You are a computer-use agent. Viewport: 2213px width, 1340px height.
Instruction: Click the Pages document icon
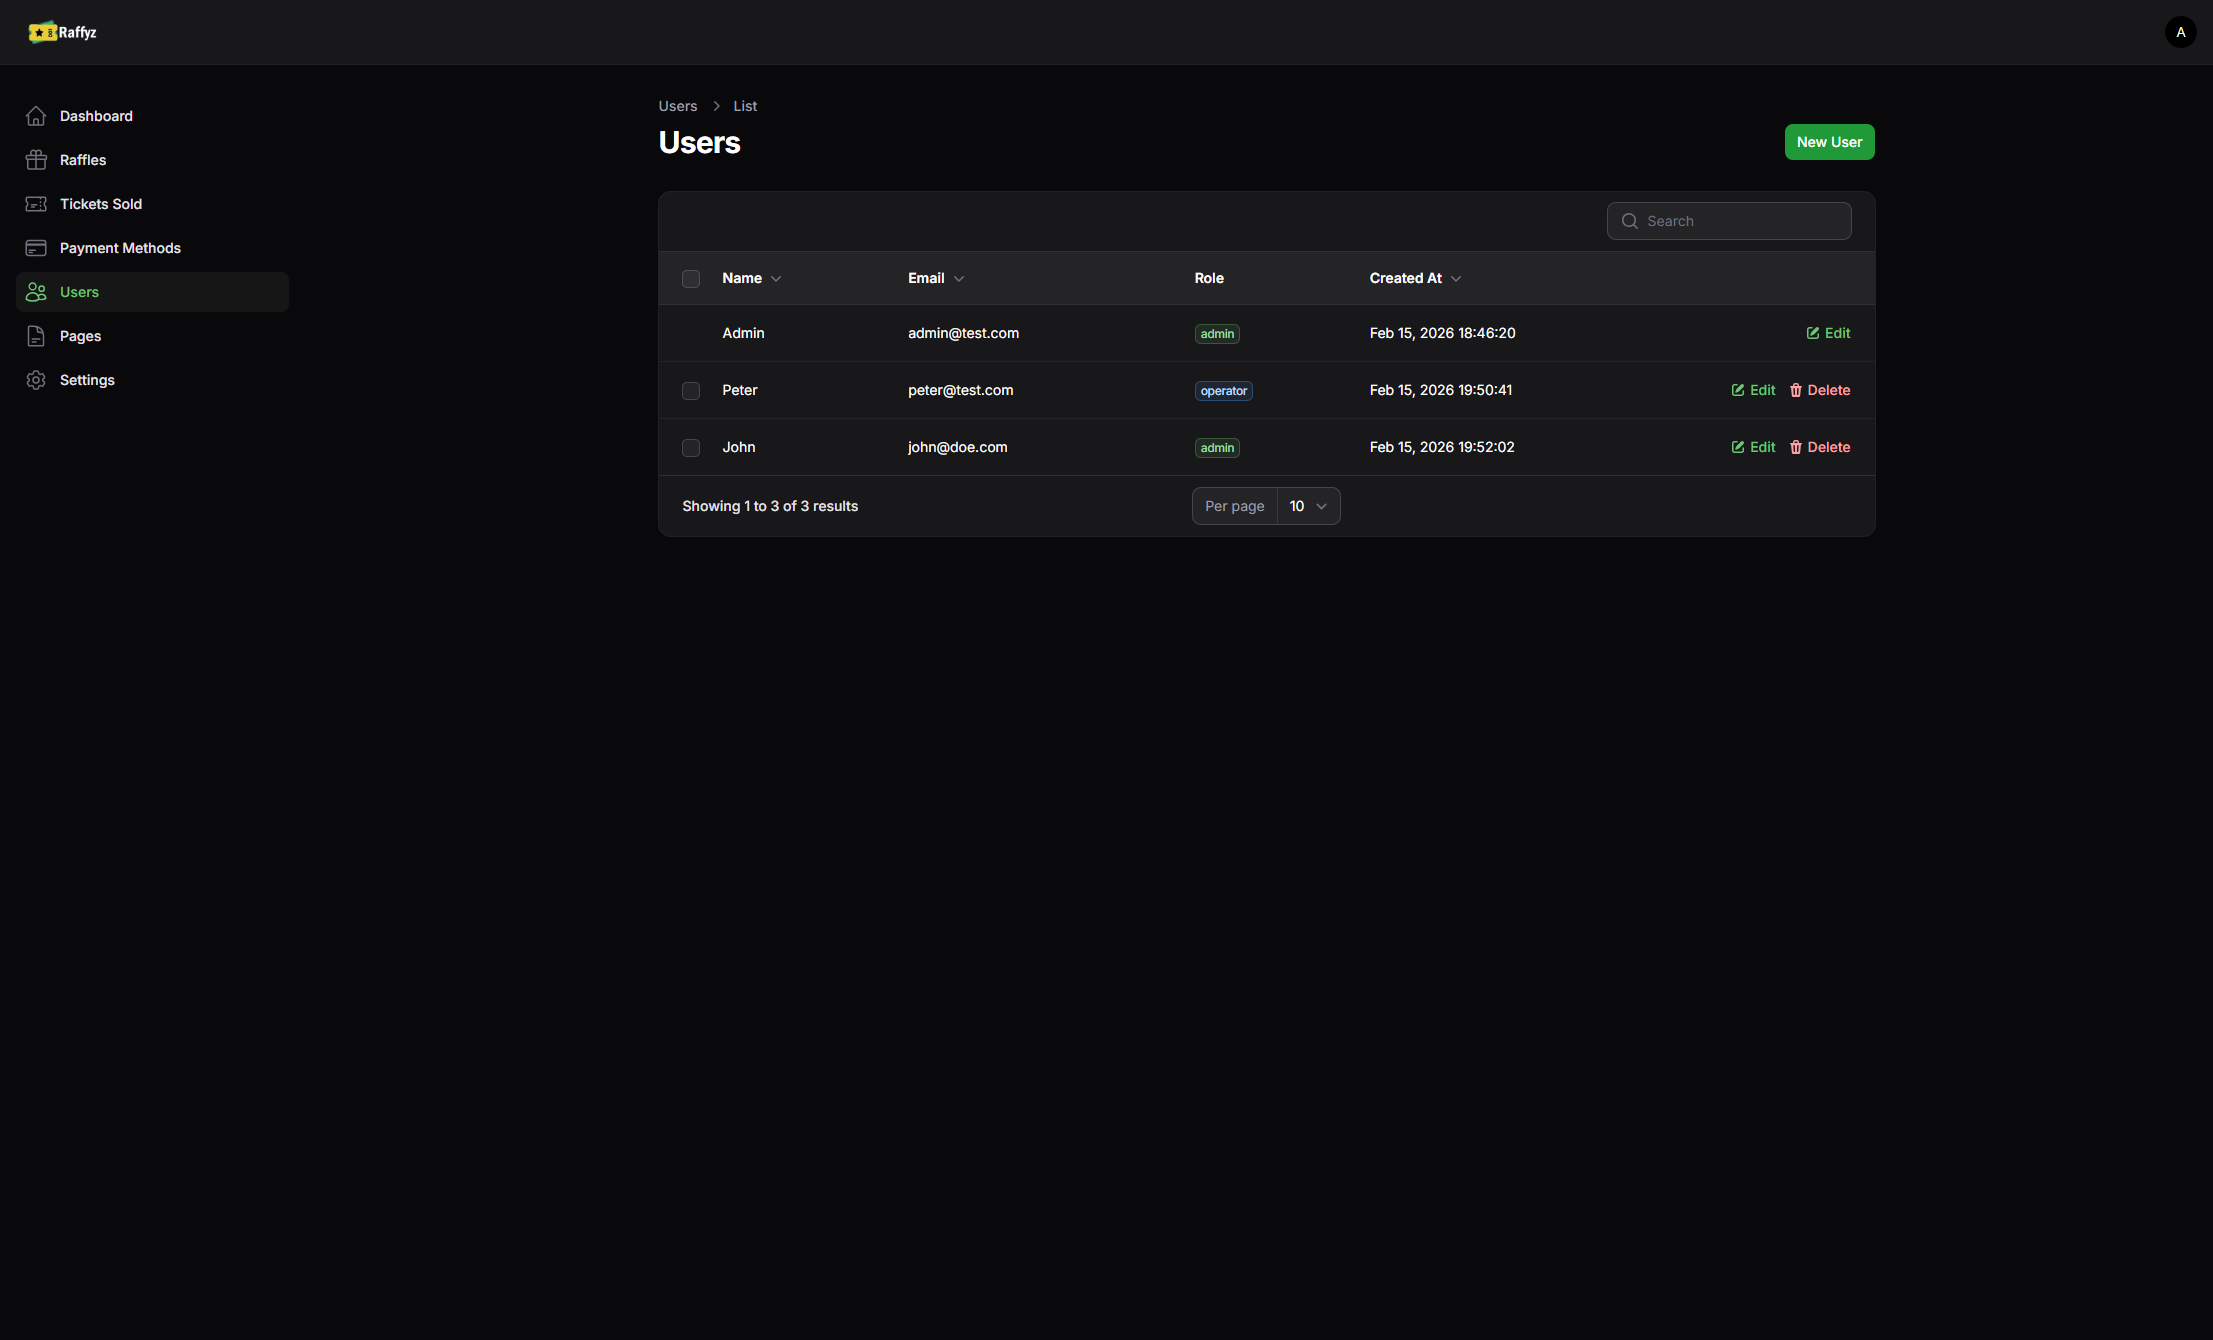click(36, 336)
